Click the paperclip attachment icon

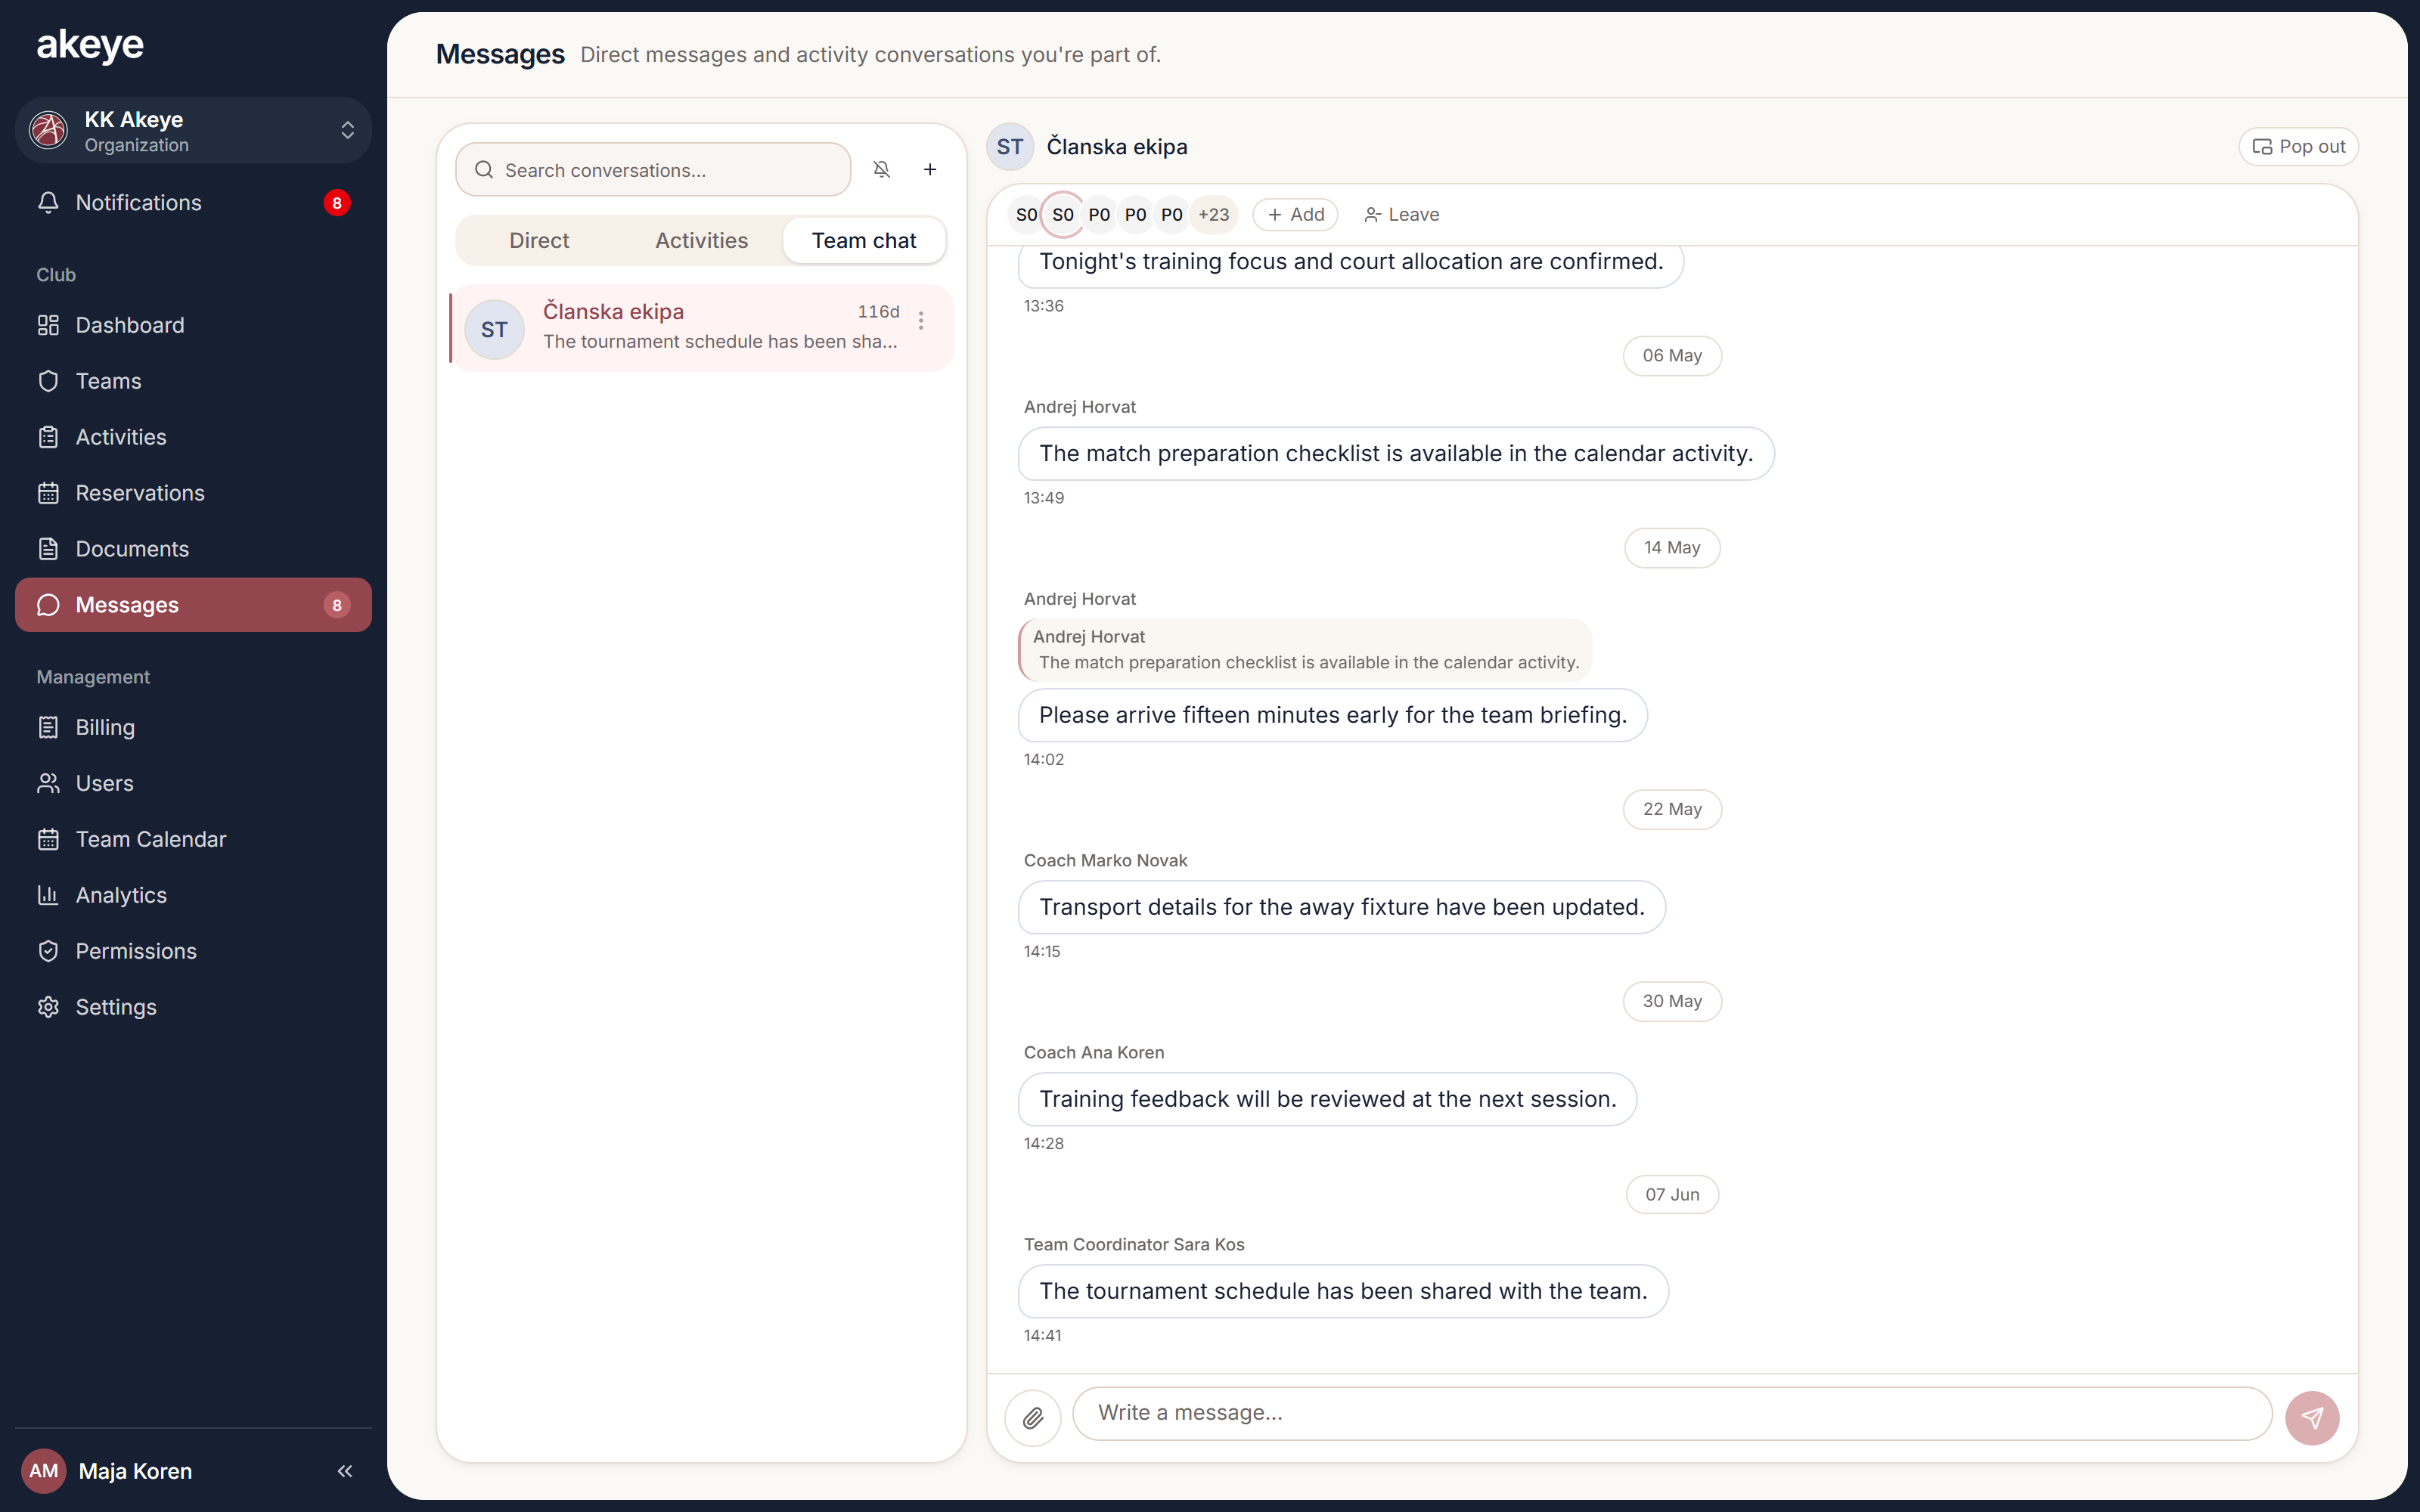coord(1033,1417)
